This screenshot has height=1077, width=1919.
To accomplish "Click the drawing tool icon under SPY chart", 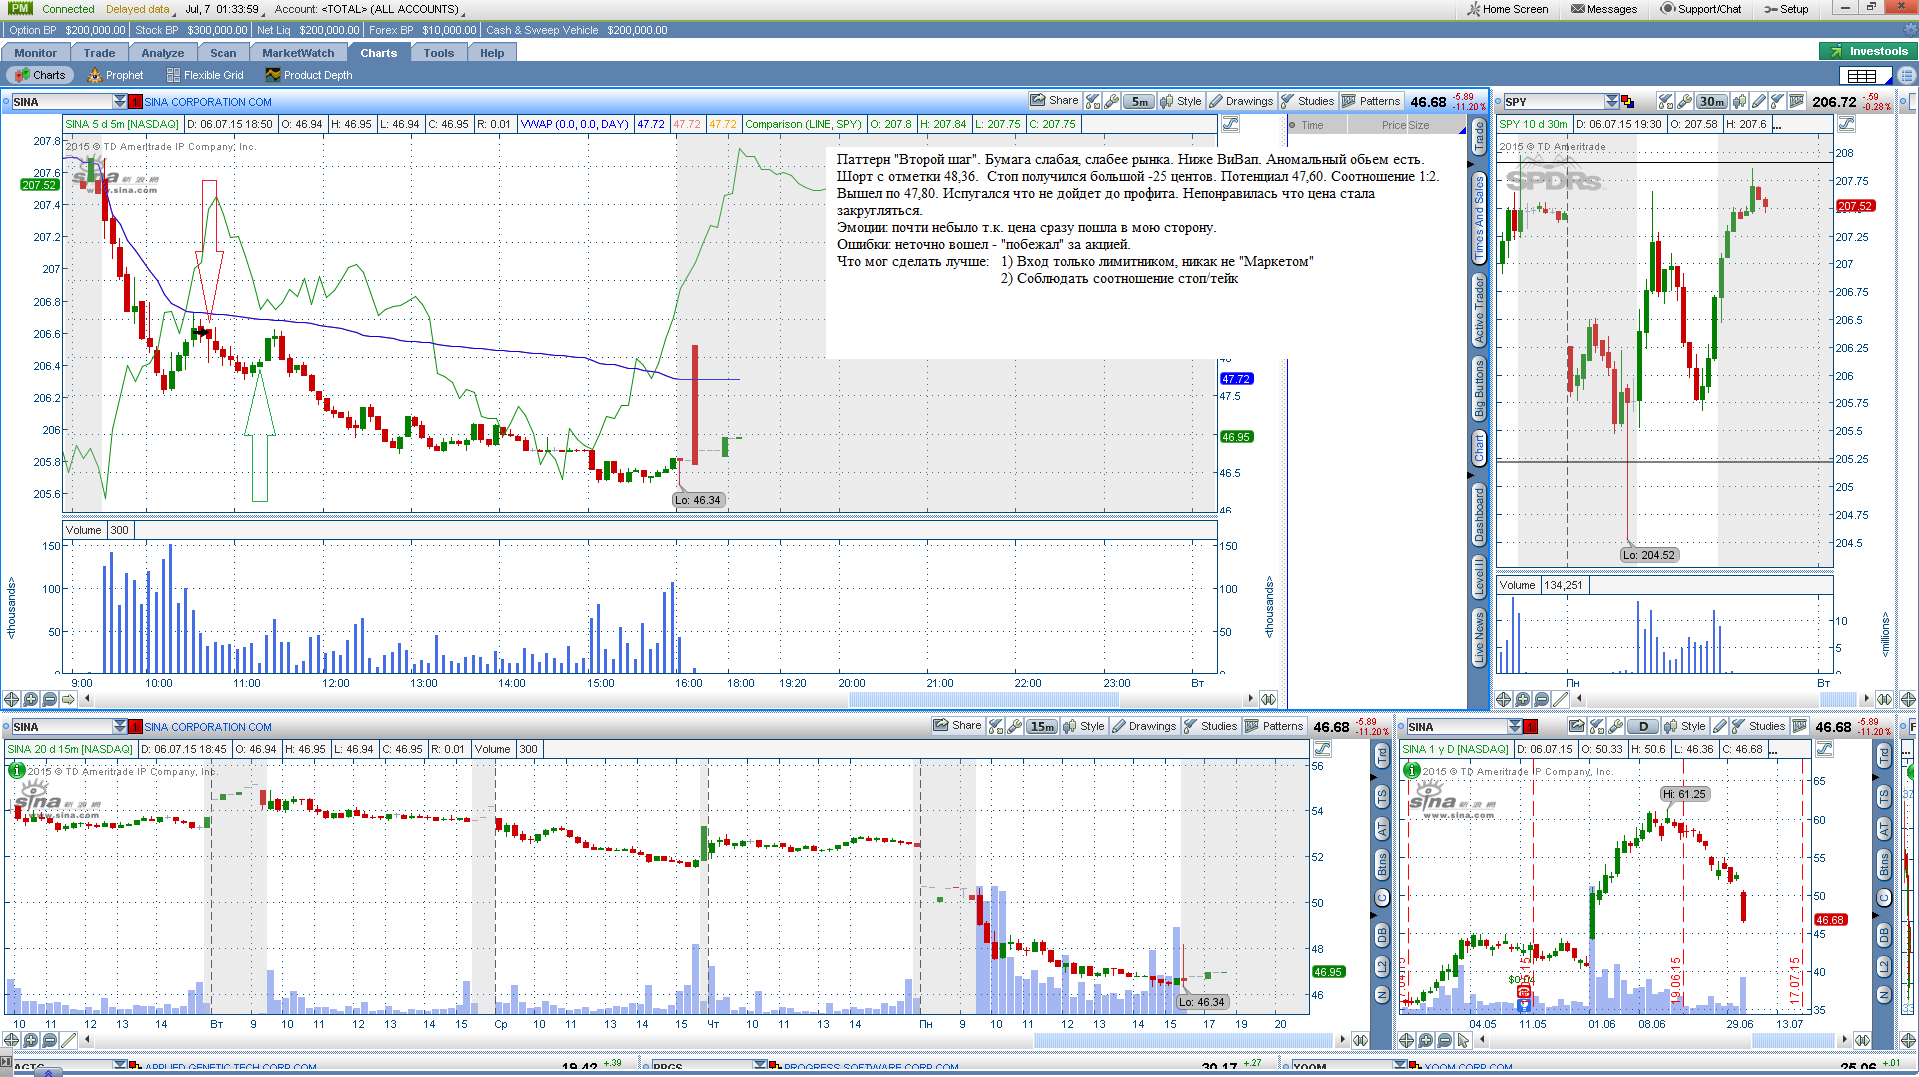I will click(1560, 699).
